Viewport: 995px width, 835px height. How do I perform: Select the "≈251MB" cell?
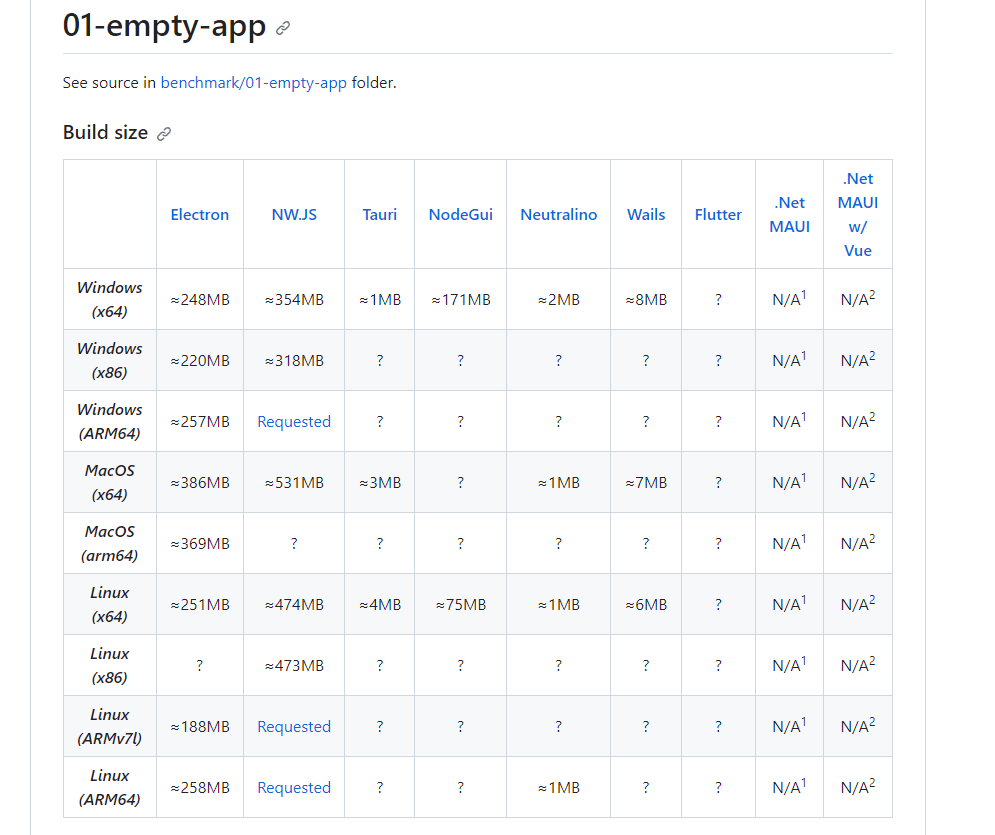point(200,605)
